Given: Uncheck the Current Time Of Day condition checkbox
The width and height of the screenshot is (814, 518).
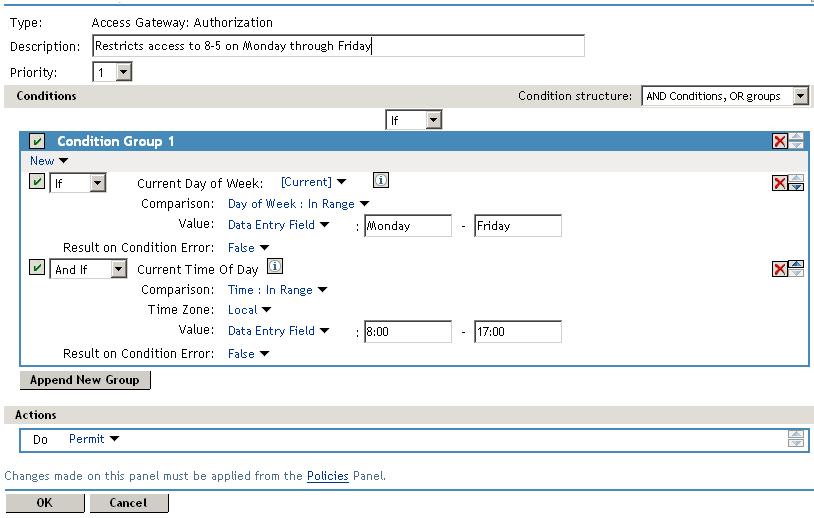Looking at the screenshot, I should [x=37, y=269].
